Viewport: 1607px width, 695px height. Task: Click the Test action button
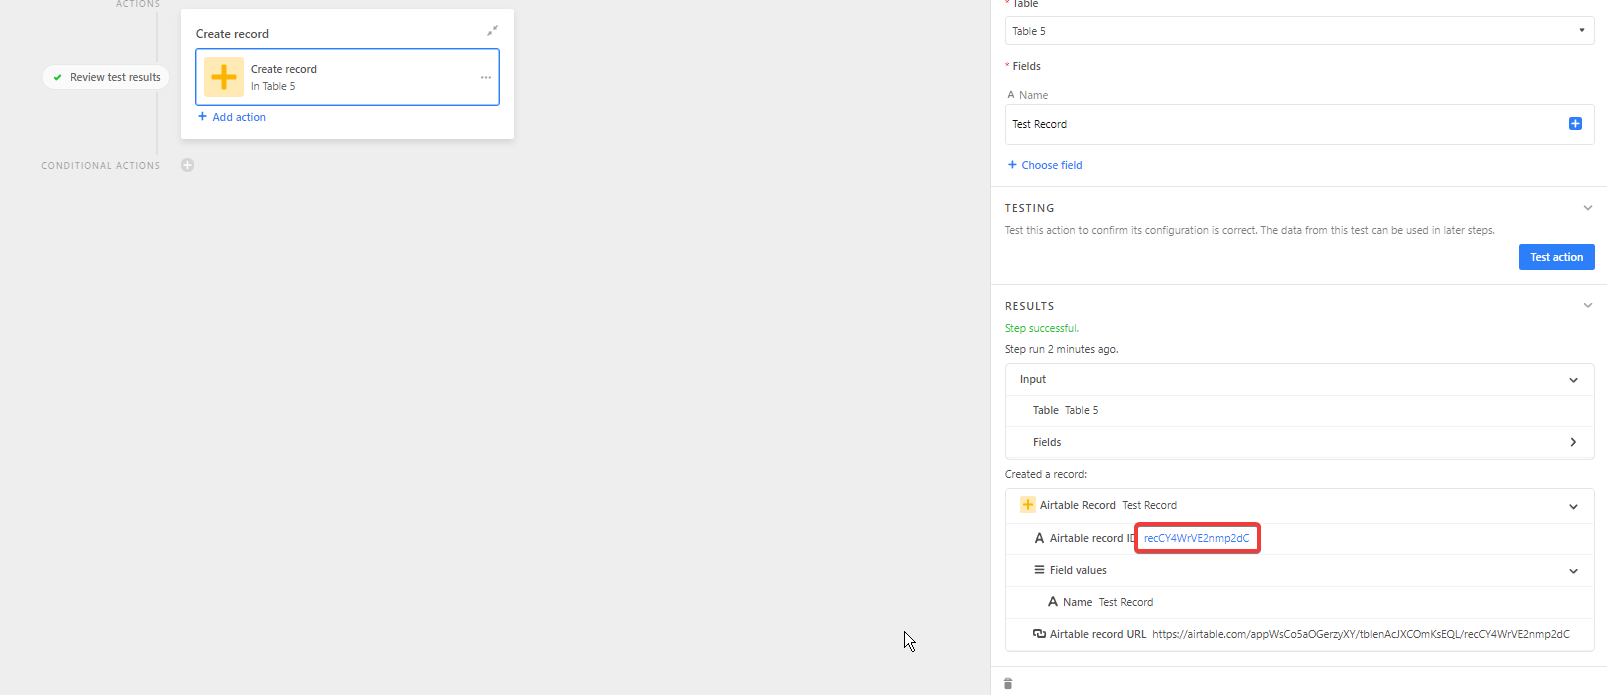coord(1556,257)
